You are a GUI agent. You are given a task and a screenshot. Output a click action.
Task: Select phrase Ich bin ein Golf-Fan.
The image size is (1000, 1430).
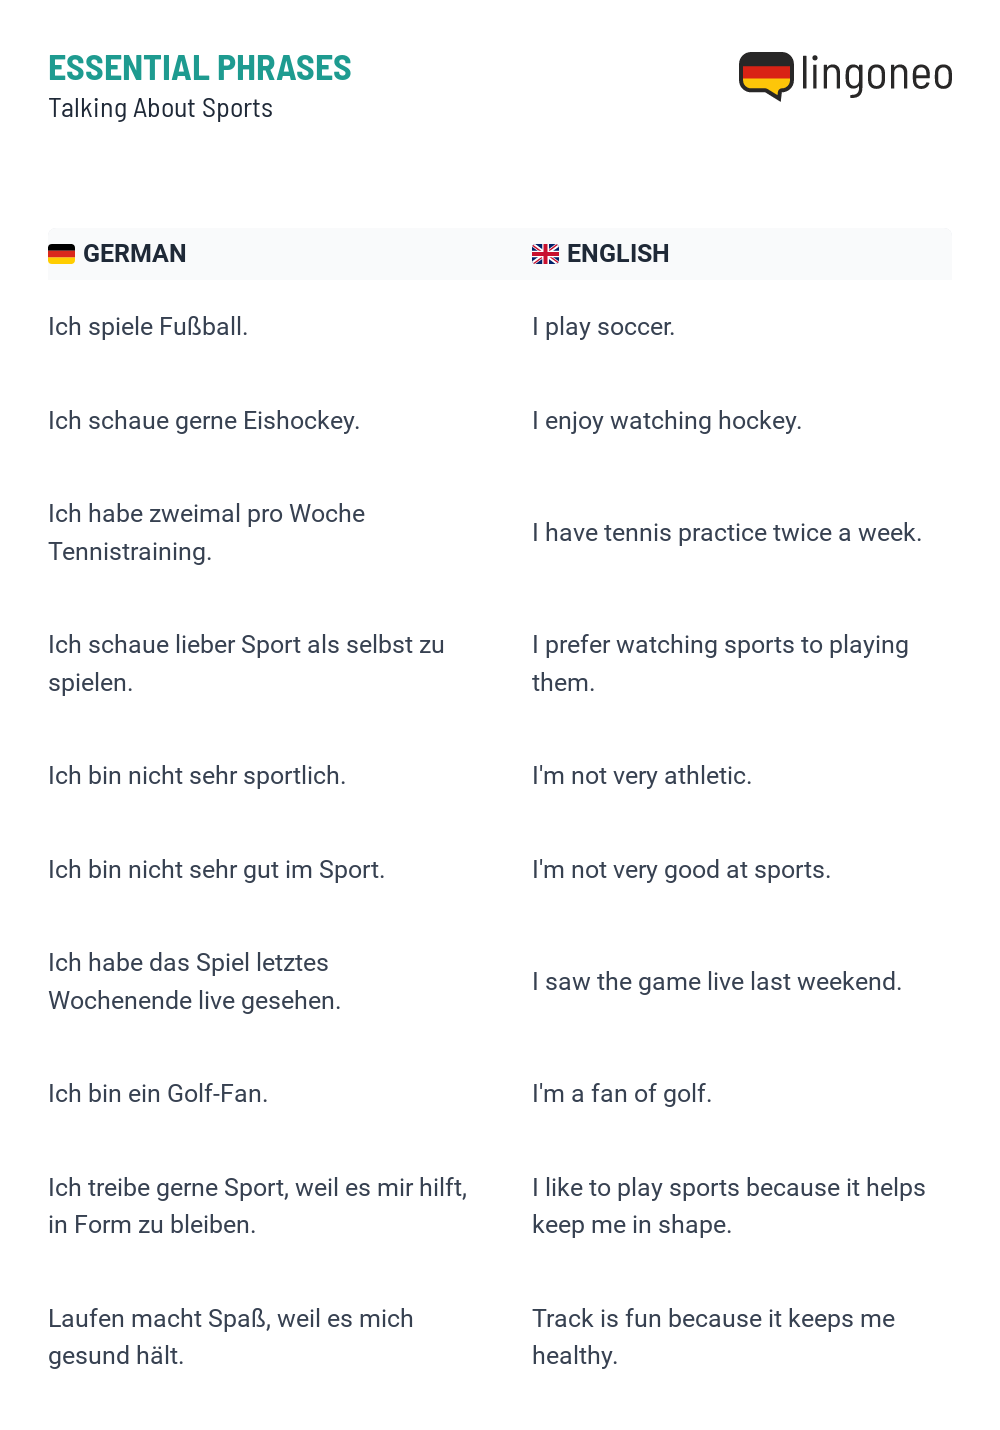click(158, 1094)
